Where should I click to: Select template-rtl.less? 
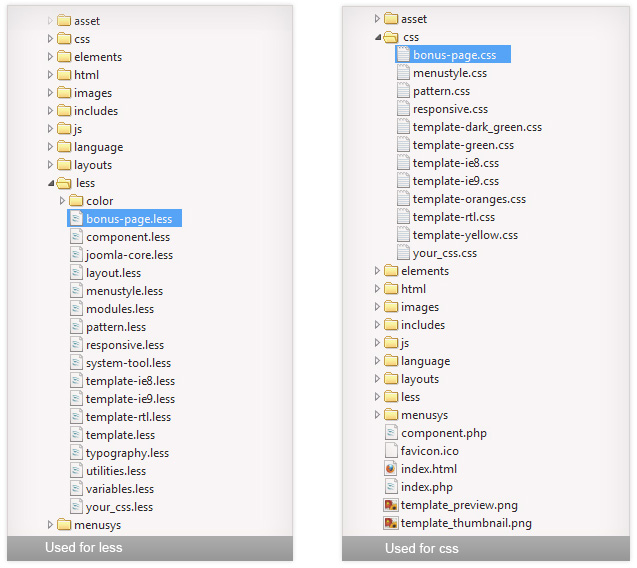(121, 416)
